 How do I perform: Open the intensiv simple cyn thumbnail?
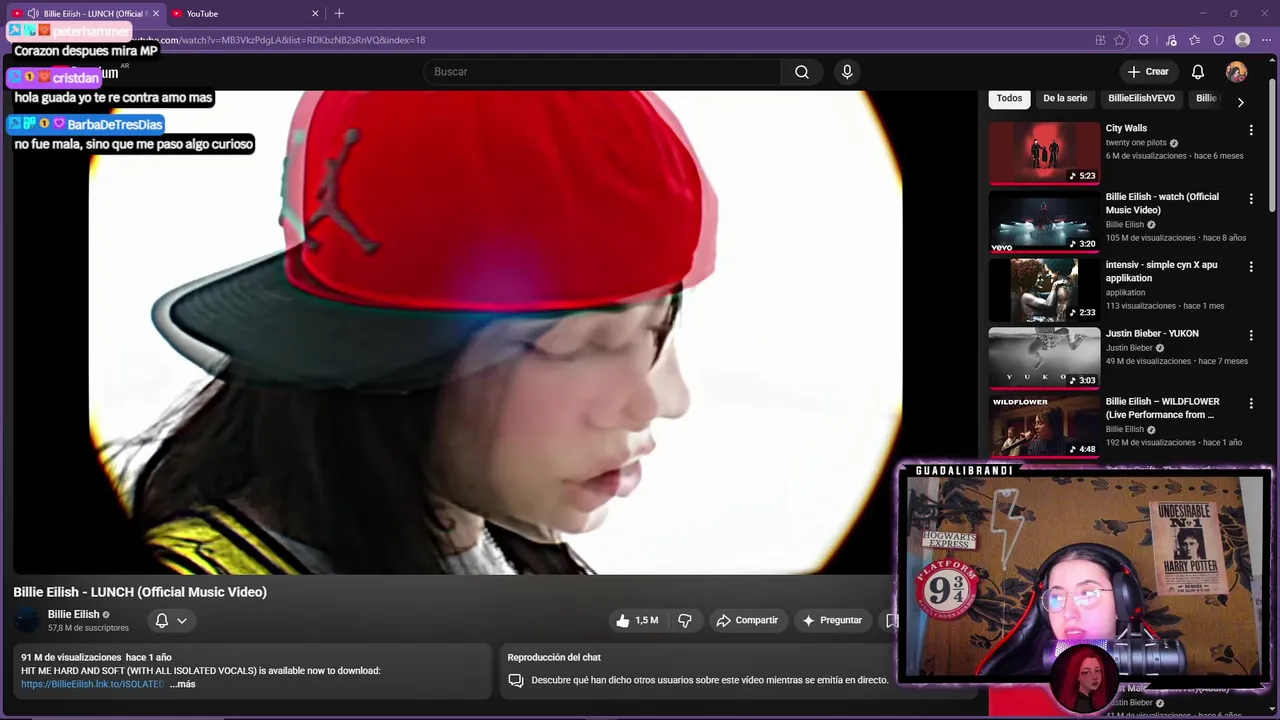click(x=1044, y=289)
